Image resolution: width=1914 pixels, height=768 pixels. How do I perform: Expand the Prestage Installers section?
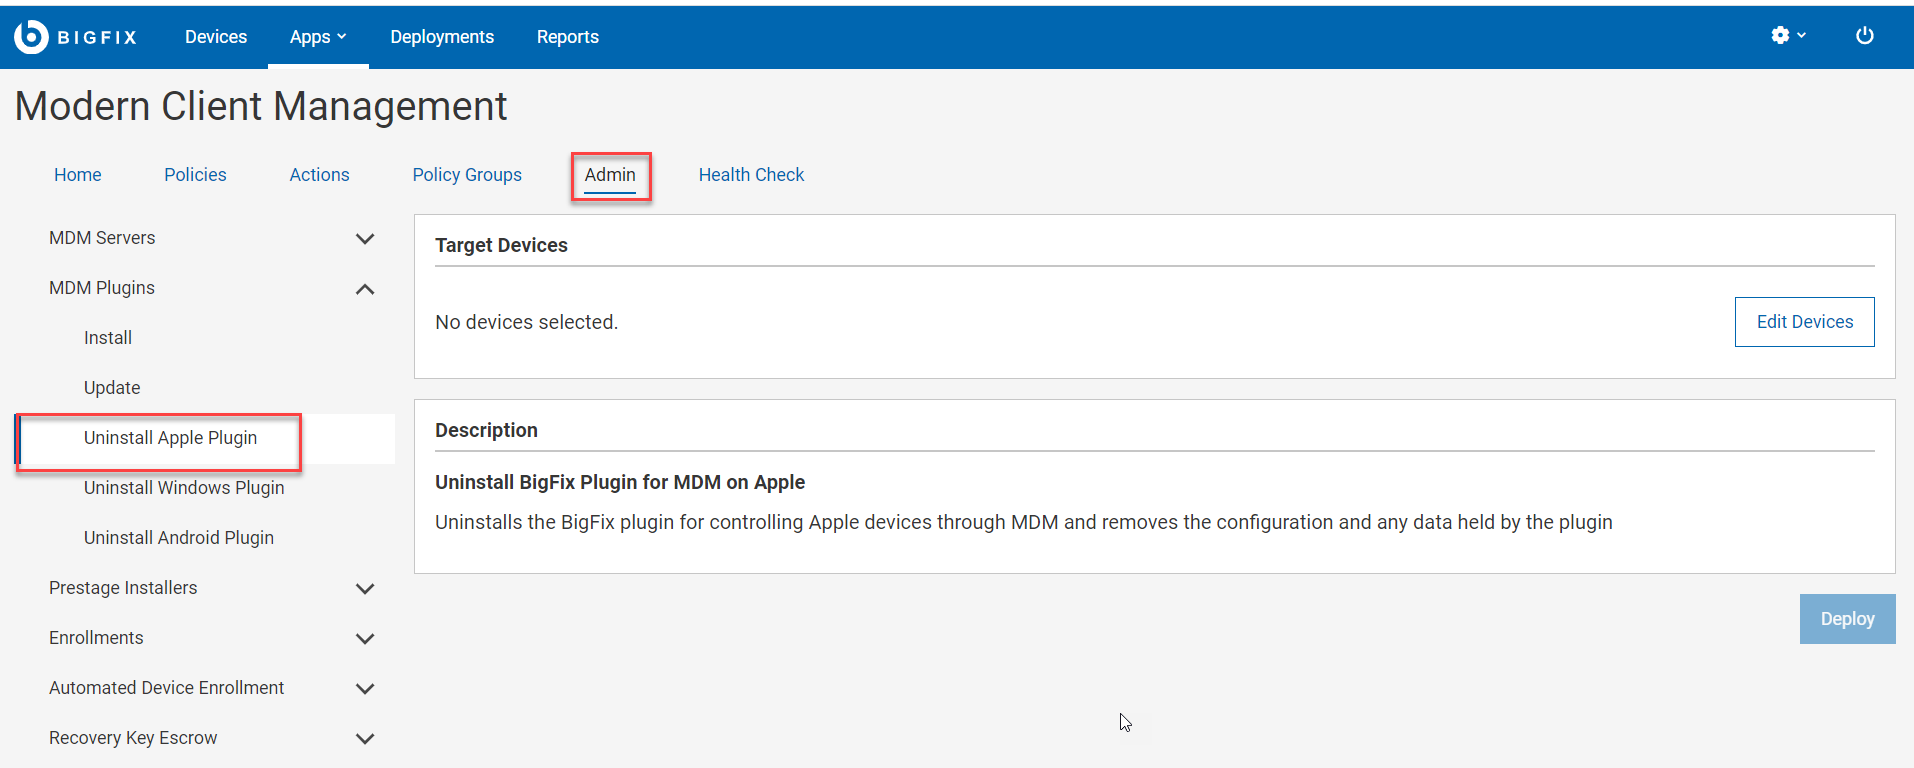click(365, 589)
